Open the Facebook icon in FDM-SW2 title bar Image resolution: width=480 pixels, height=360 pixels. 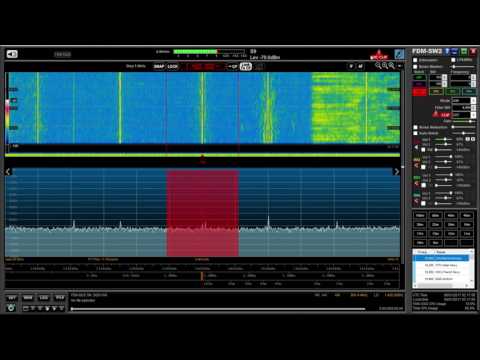(x=448, y=51)
